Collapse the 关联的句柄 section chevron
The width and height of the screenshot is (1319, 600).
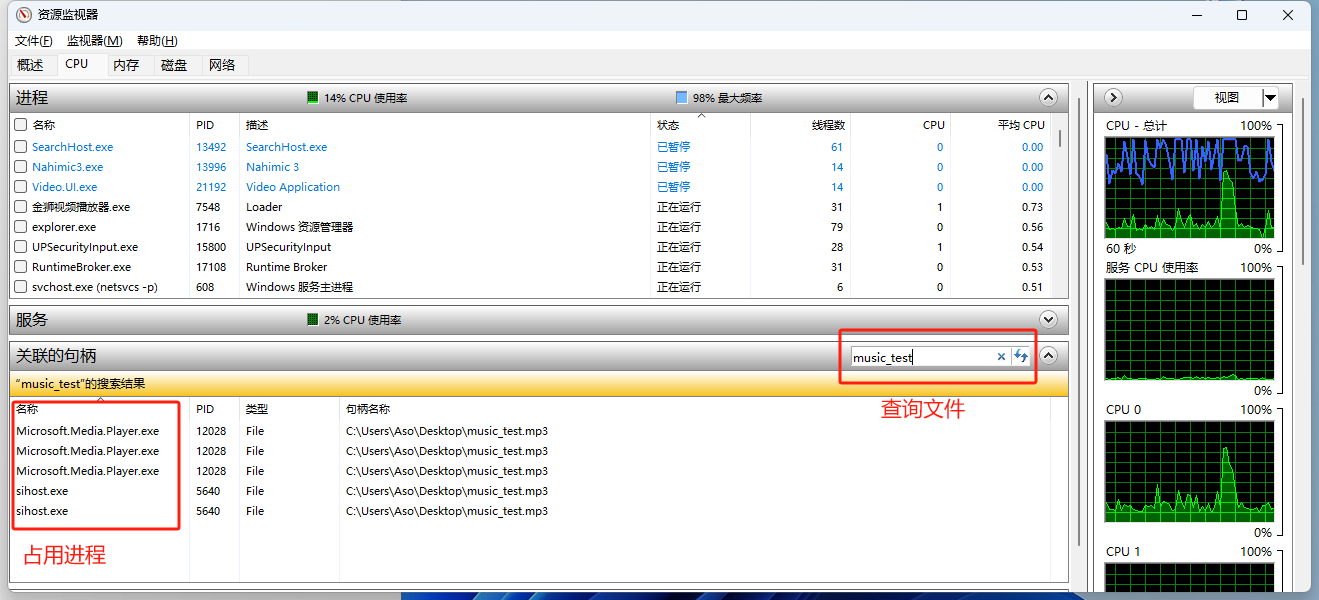[x=1048, y=355]
